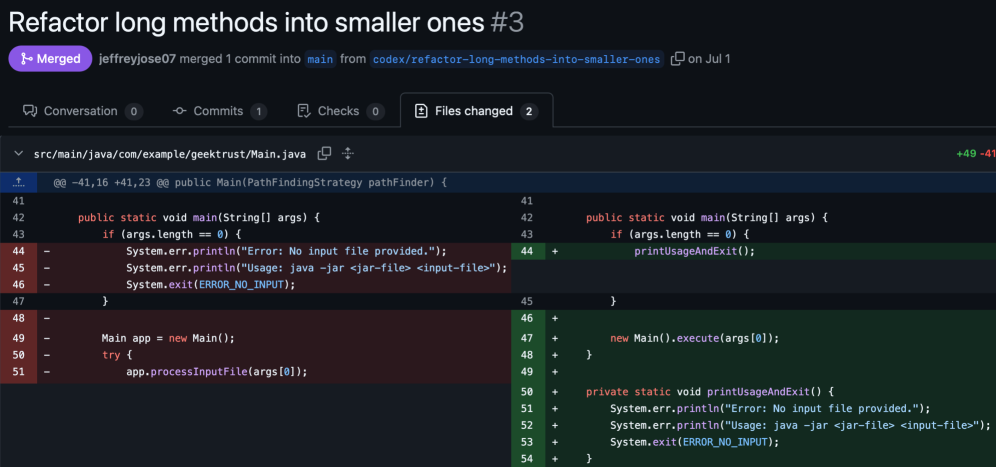Open the Checks tab
Viewport: 996px width, 467px height.
pyautogui.click(x=338, y=111)
